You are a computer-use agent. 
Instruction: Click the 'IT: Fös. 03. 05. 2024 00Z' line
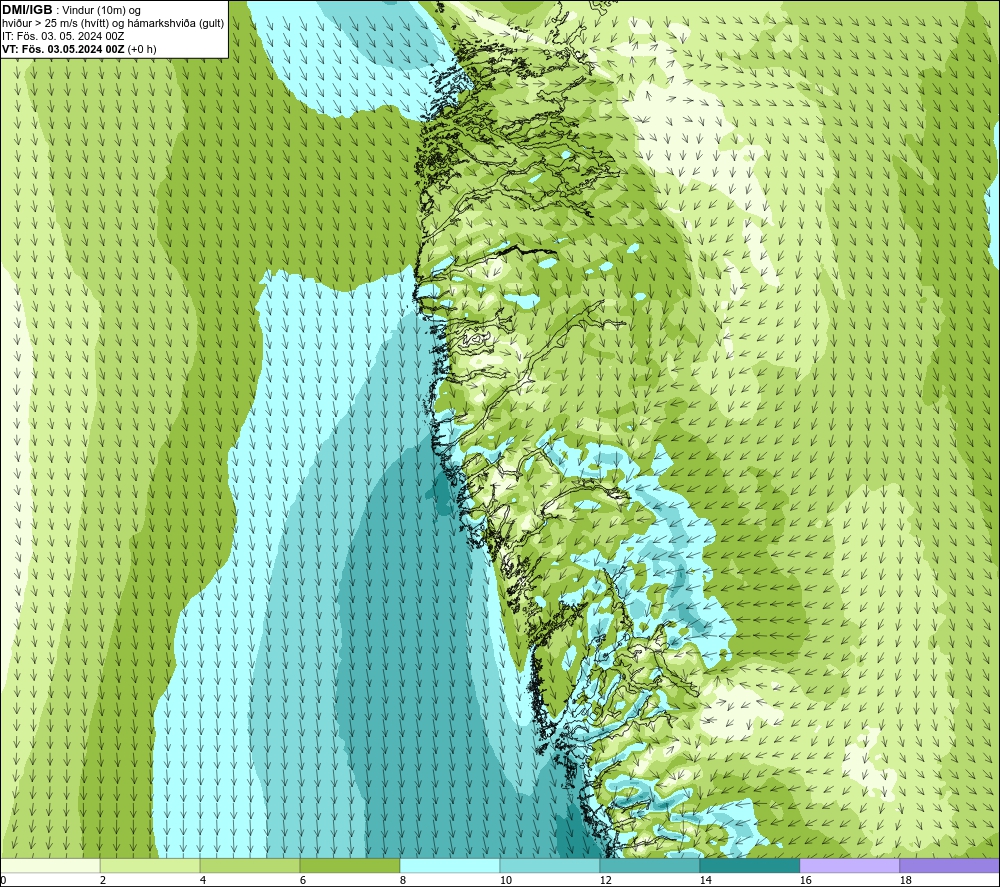click(x=63, y=36)
